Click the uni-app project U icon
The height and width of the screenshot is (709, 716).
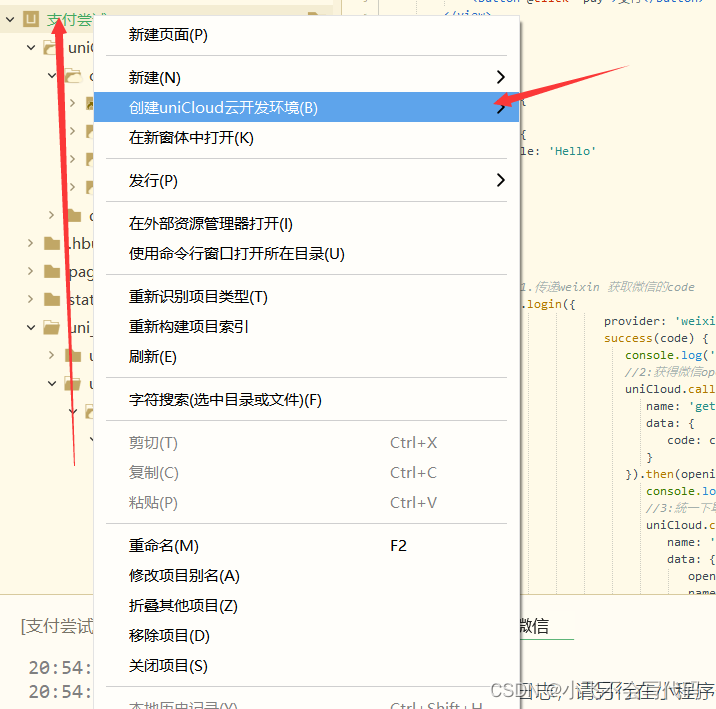pyautogui.click(x=31, y=19)
